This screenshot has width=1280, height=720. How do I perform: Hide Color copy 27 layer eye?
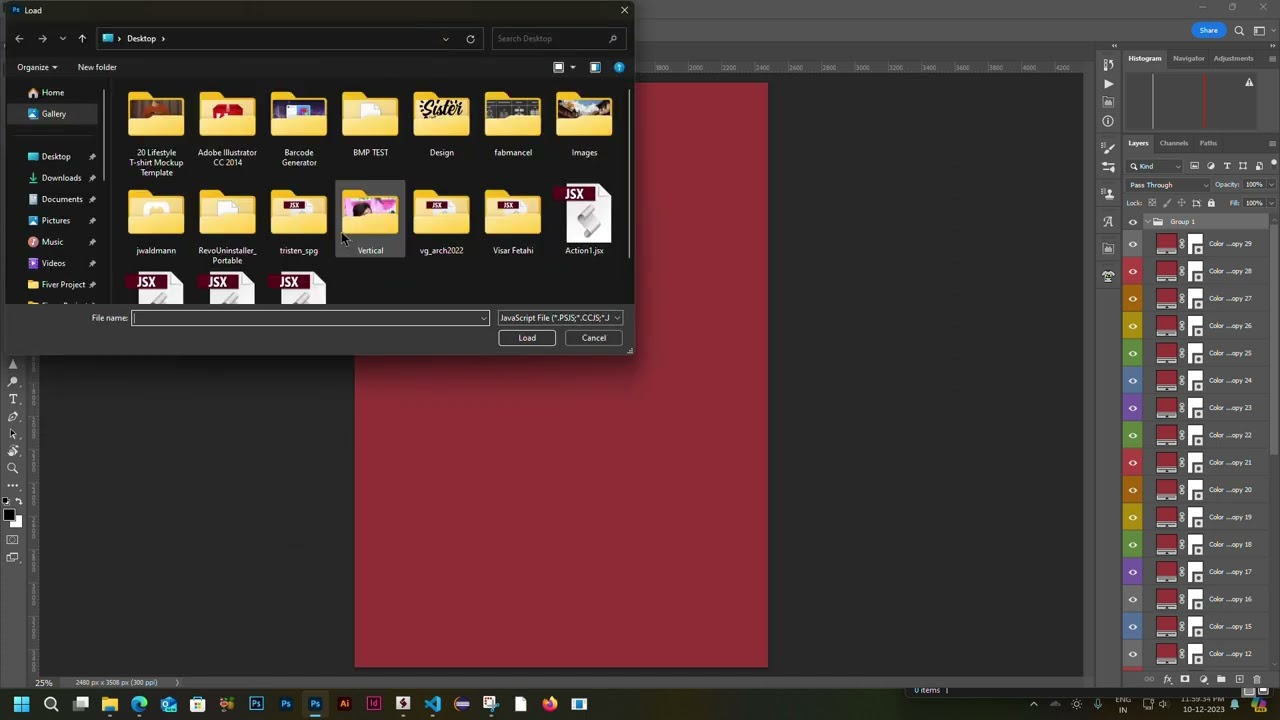coord(1133,298)
